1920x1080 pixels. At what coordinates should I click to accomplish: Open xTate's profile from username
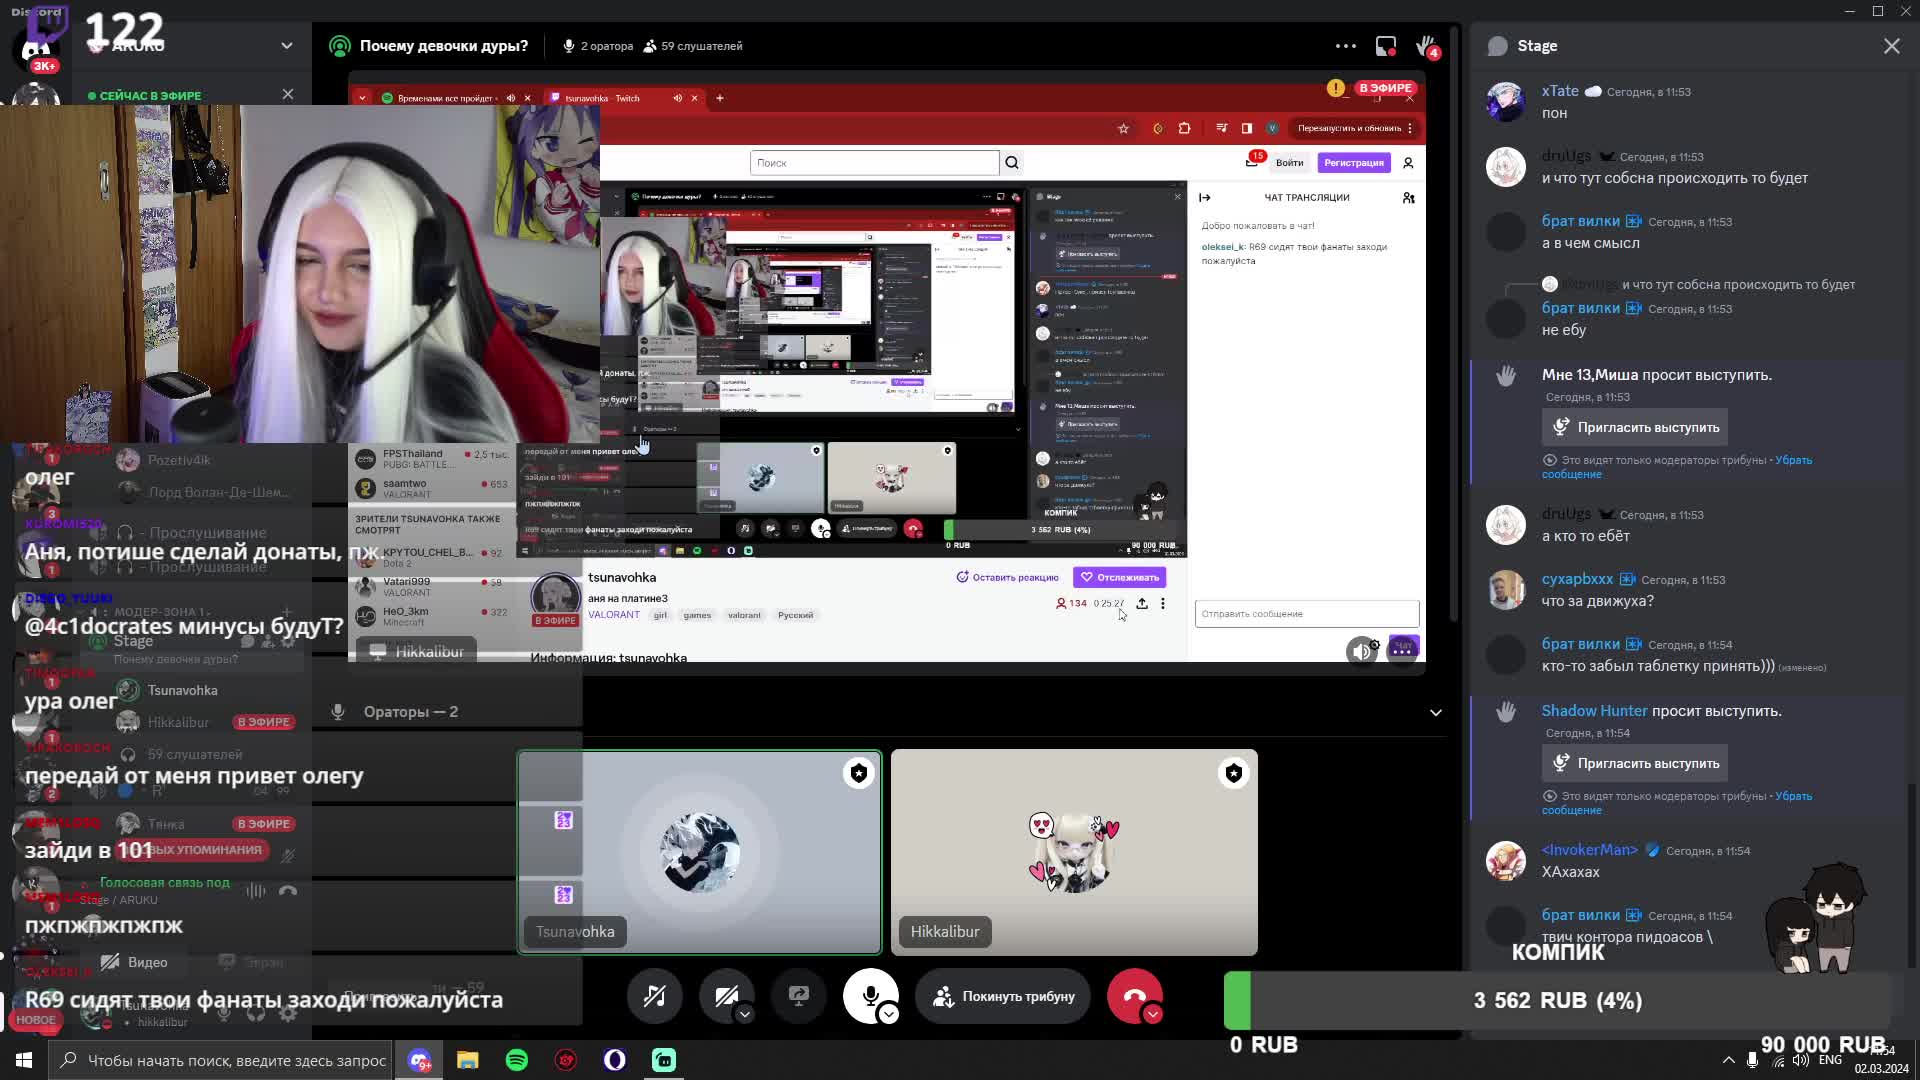click(1560, 91)
